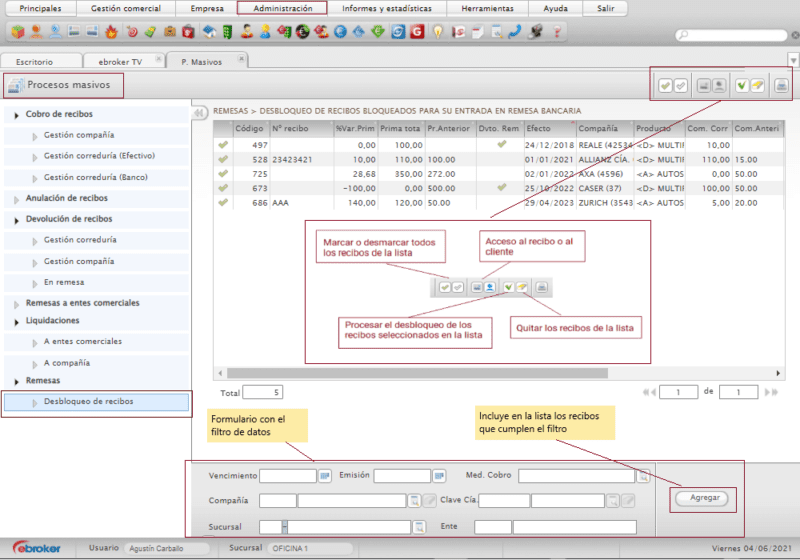The height and width of the screenshot is (560, 800).
Task: Click the colored cube icon in main toolbar
Action: (x=18, y=32)
